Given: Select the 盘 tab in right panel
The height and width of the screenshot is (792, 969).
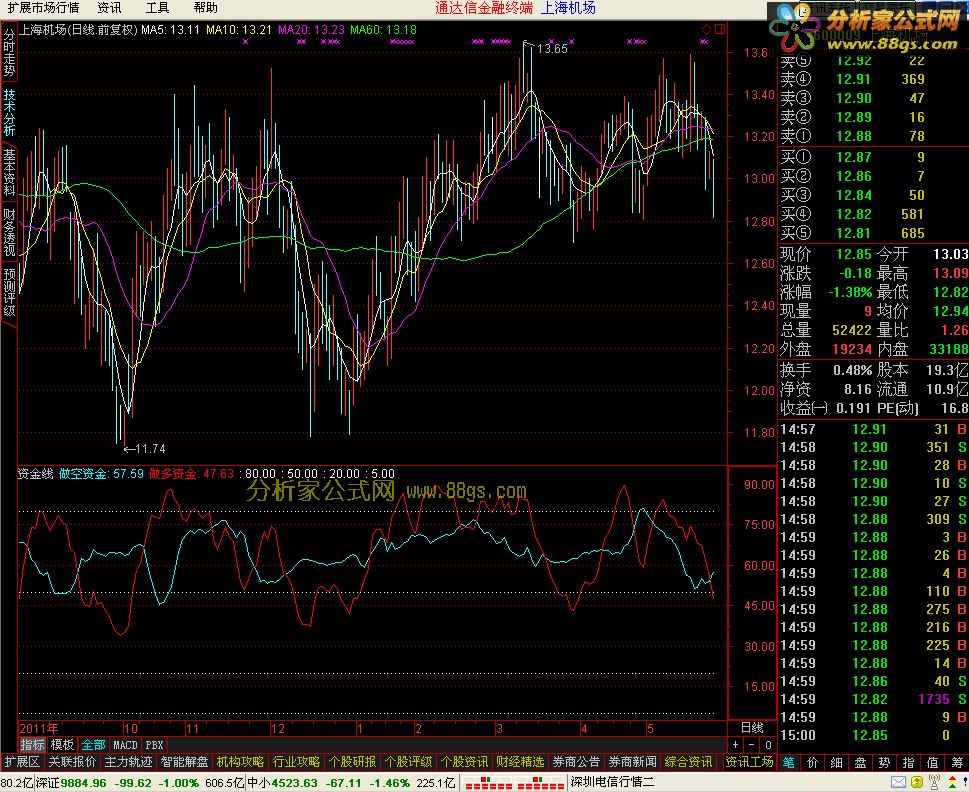Looking at the screenshot, I should [860, 763].
